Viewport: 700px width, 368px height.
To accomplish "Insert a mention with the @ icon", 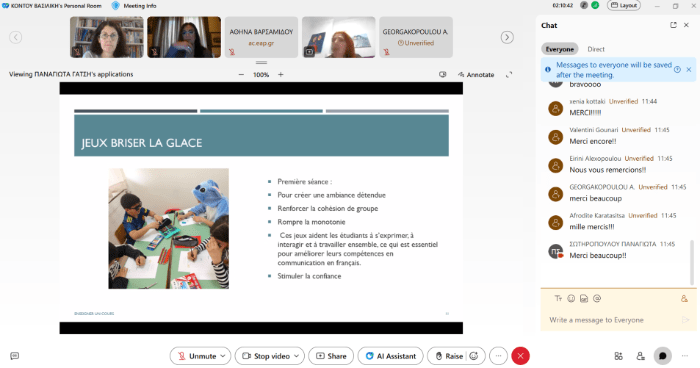I will coord(597,298).
